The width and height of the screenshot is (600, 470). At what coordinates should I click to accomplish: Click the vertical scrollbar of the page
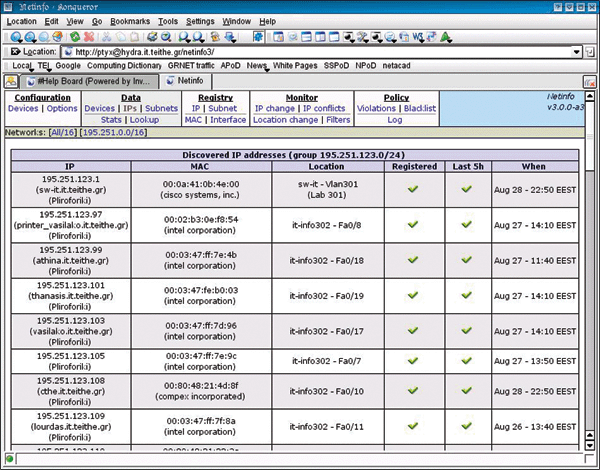590,270
